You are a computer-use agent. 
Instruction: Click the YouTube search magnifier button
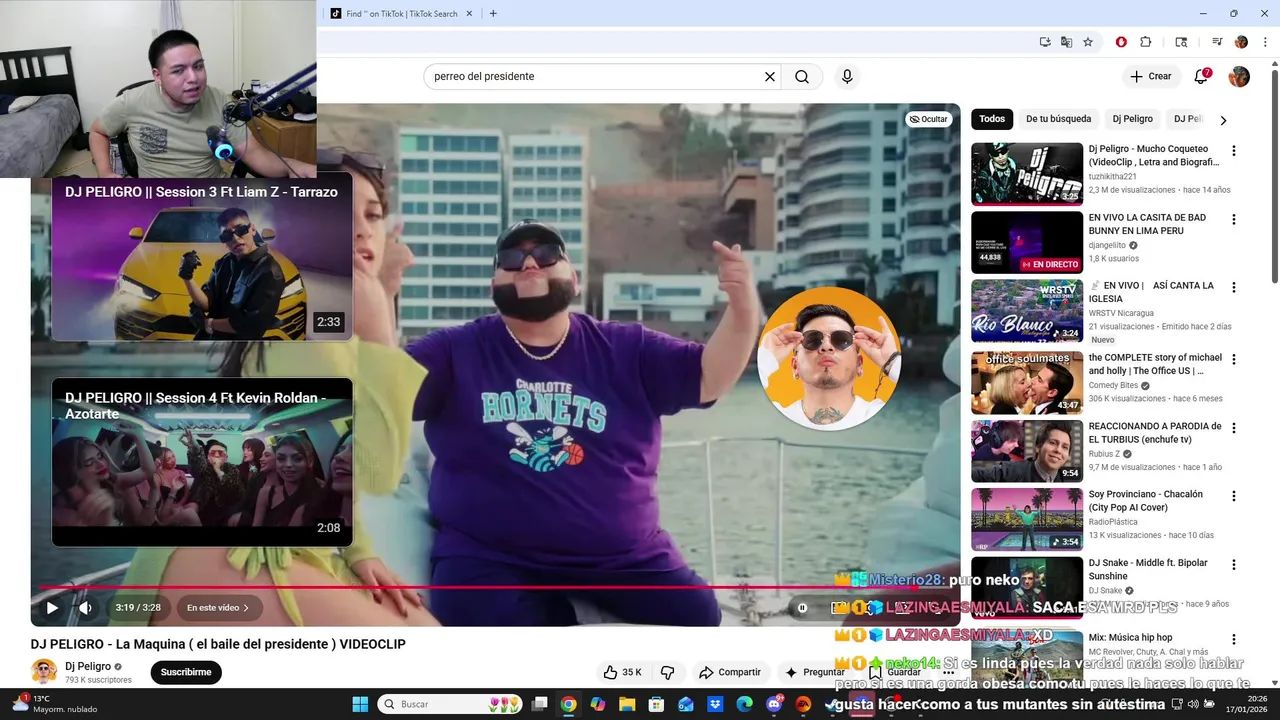pos(802,76)
